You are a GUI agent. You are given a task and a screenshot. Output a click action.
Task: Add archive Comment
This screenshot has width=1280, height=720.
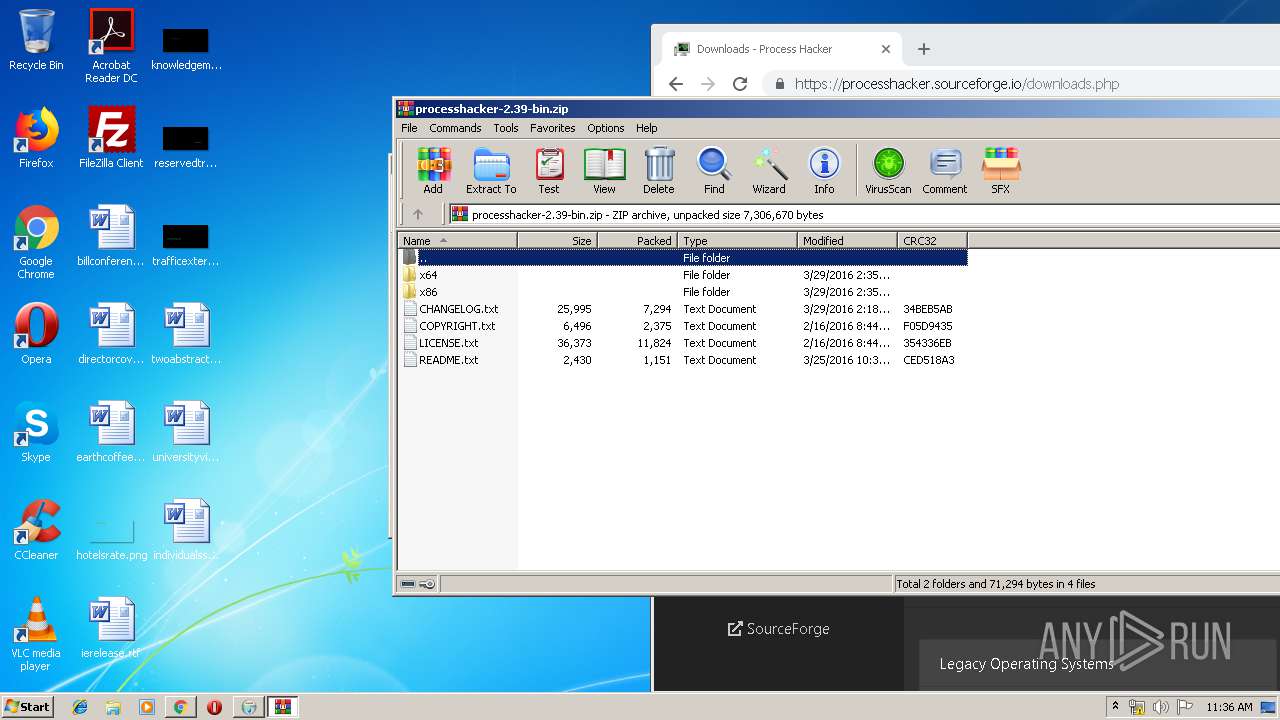(x=945, y=170)
